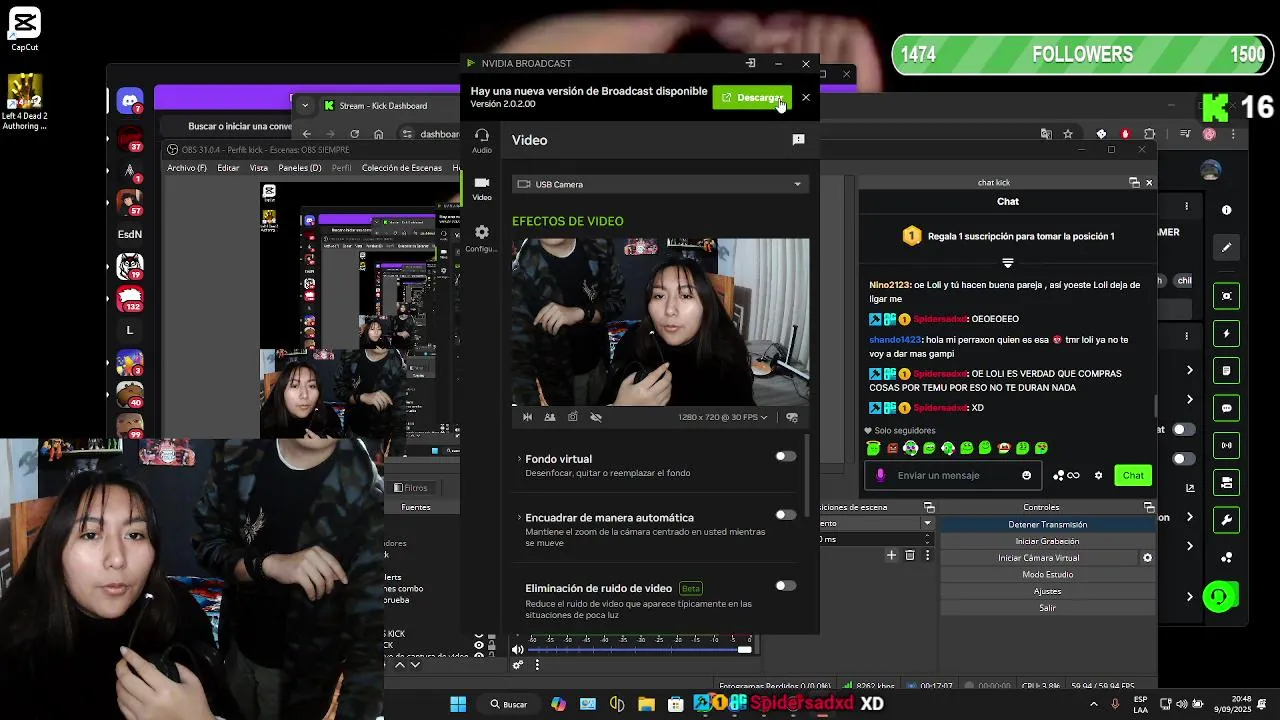The width and height of the screenshot is (1280, 720).
Task: Click the purple microphone icon in chat field
Action: [880, 475]
